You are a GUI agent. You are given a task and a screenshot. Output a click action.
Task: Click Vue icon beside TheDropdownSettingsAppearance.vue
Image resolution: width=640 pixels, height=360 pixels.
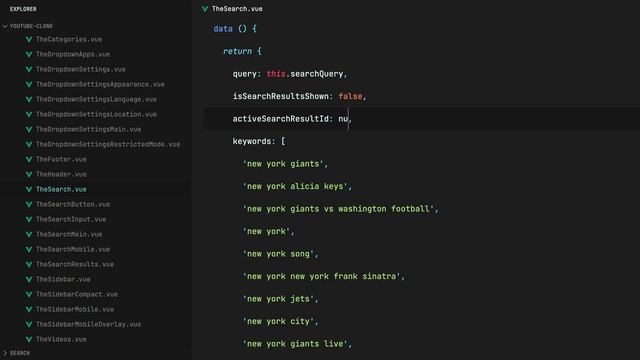pyautogui.click(x=29, y=84)
